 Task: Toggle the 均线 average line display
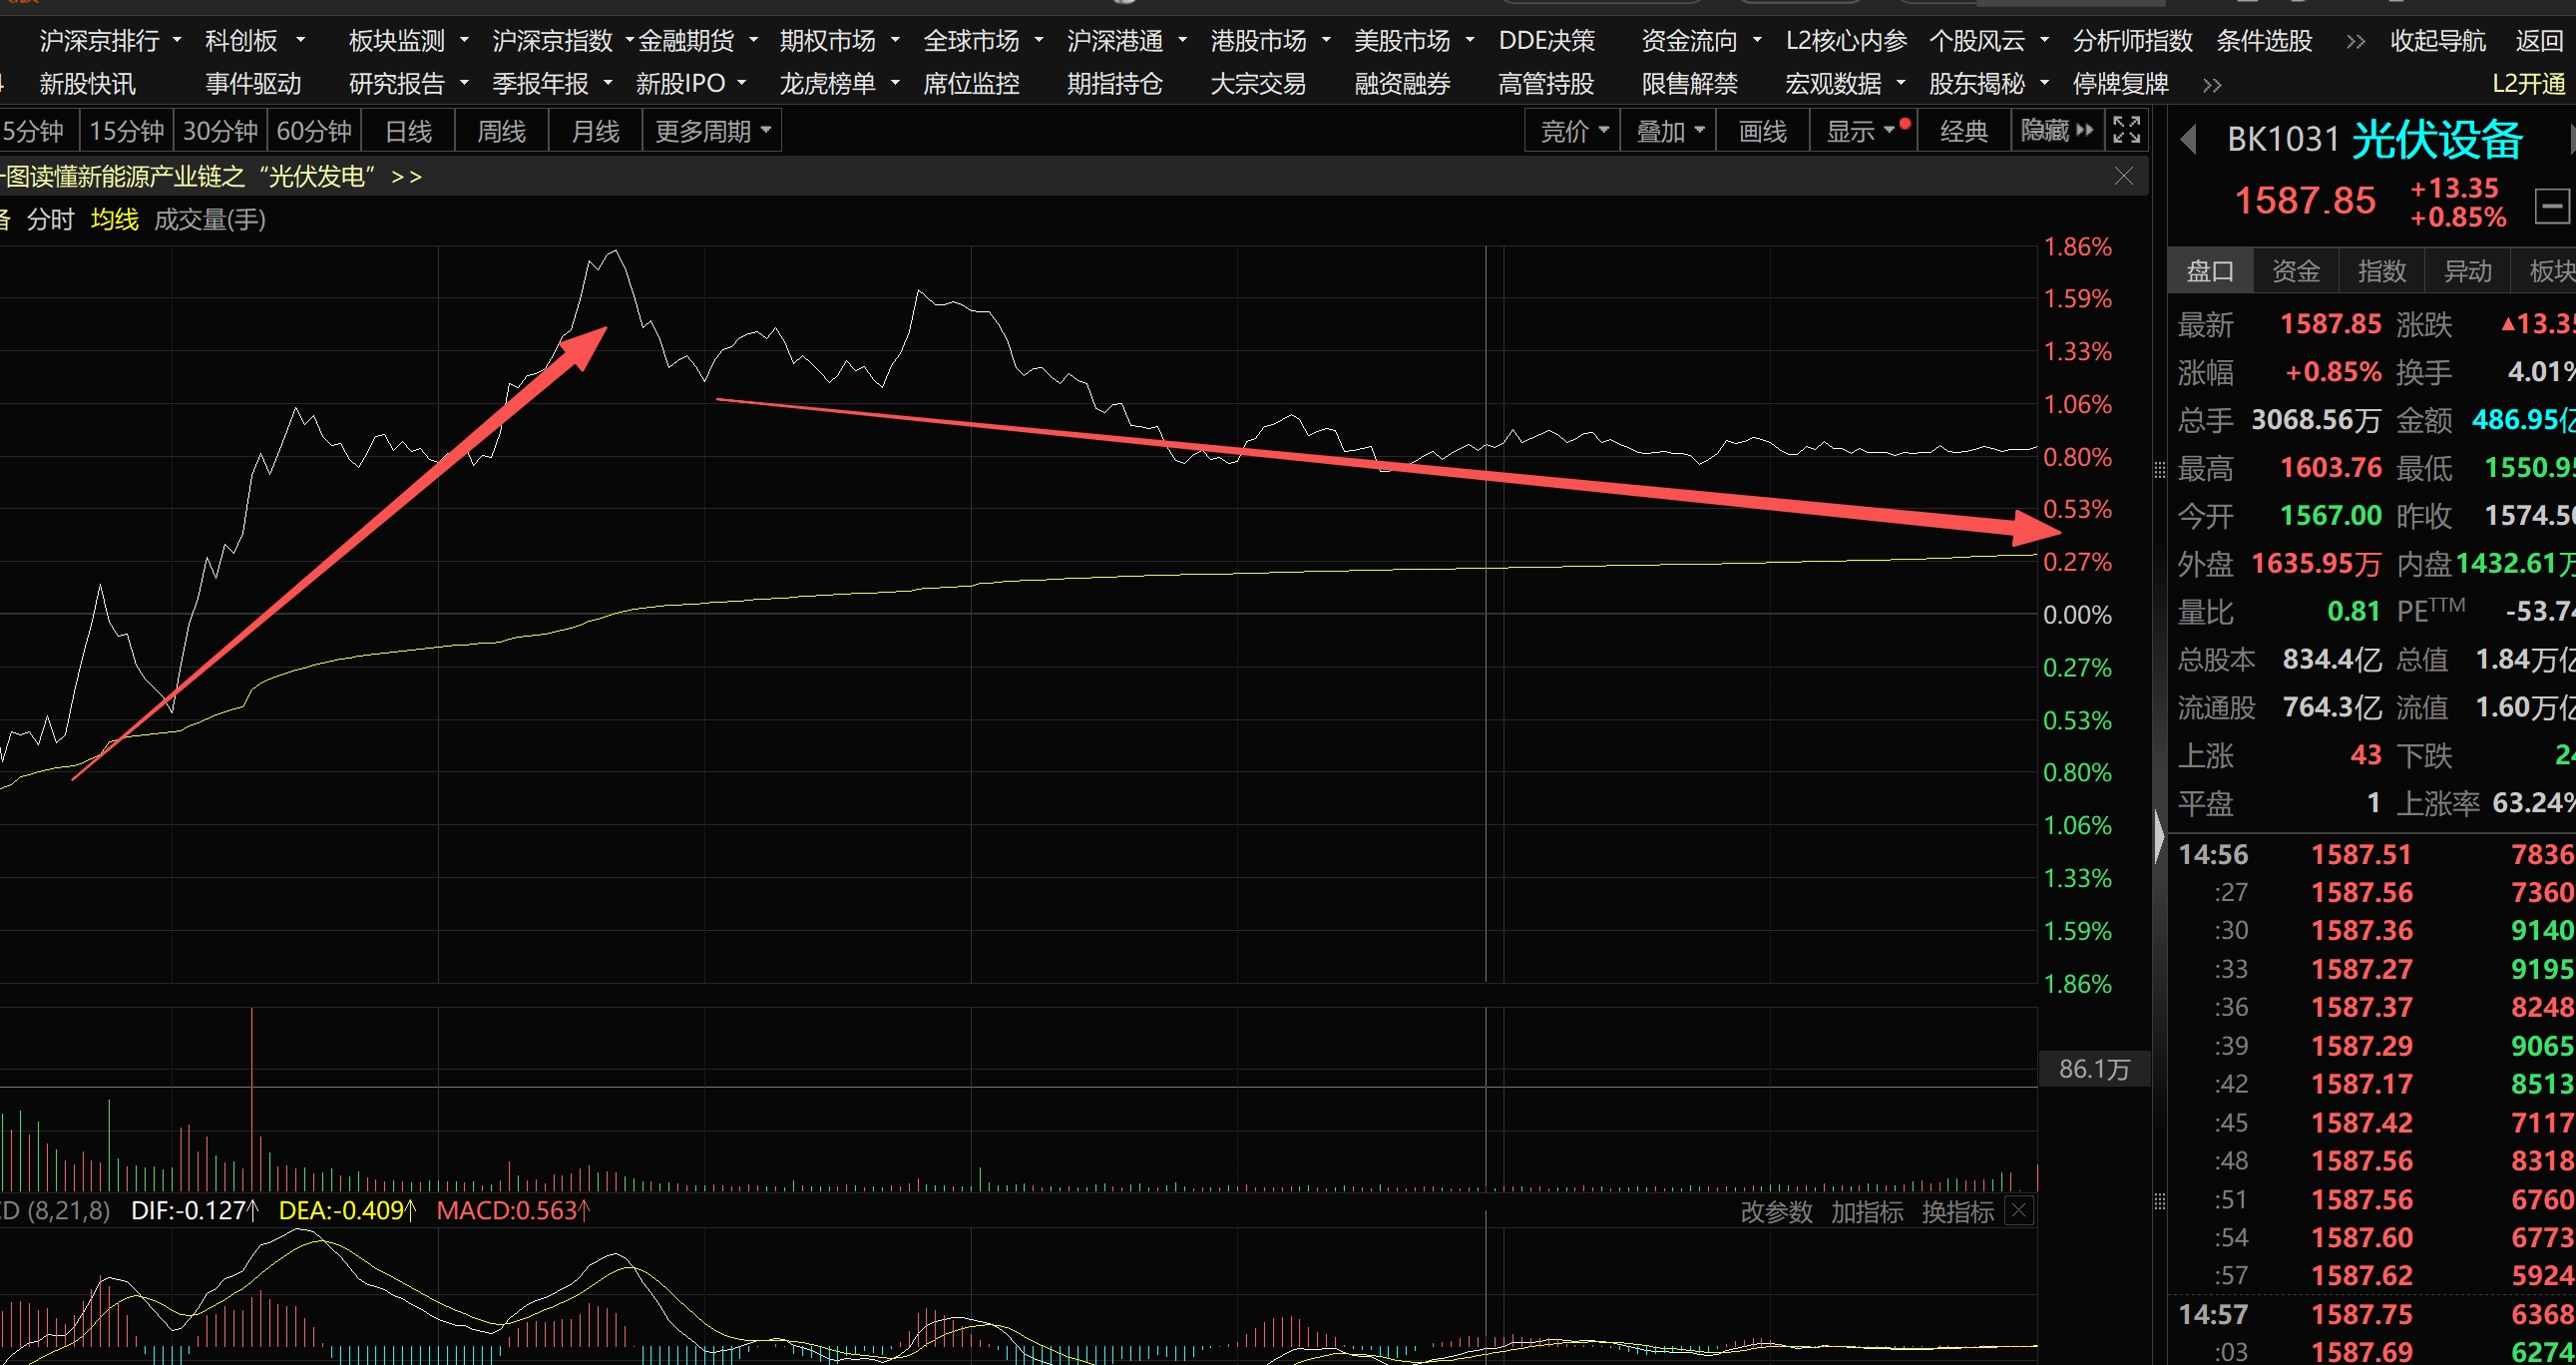pos(114,219)
